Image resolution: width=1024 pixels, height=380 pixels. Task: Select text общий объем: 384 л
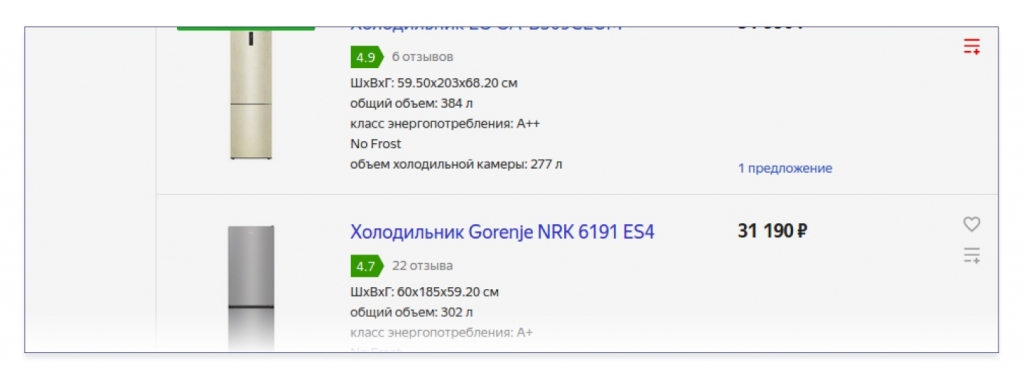411,103
